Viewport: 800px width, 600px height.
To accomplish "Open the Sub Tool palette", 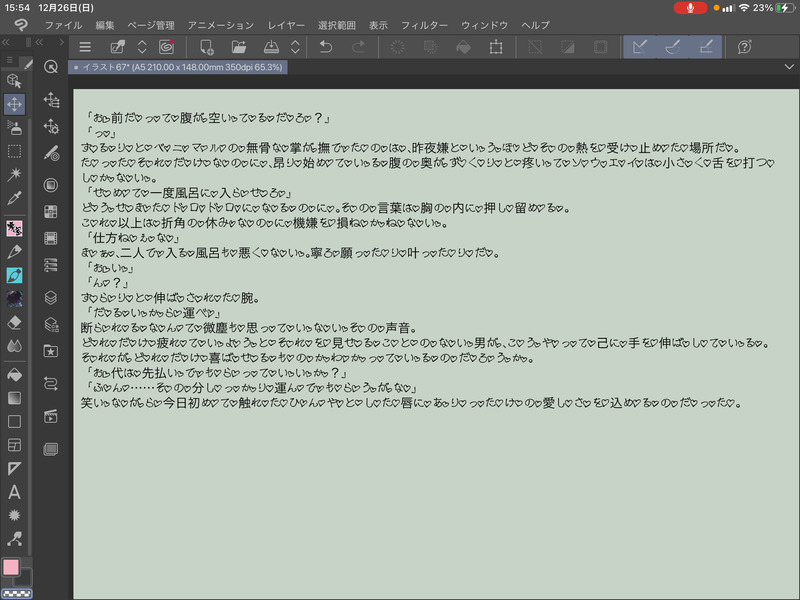I will (x=51, y=100).
